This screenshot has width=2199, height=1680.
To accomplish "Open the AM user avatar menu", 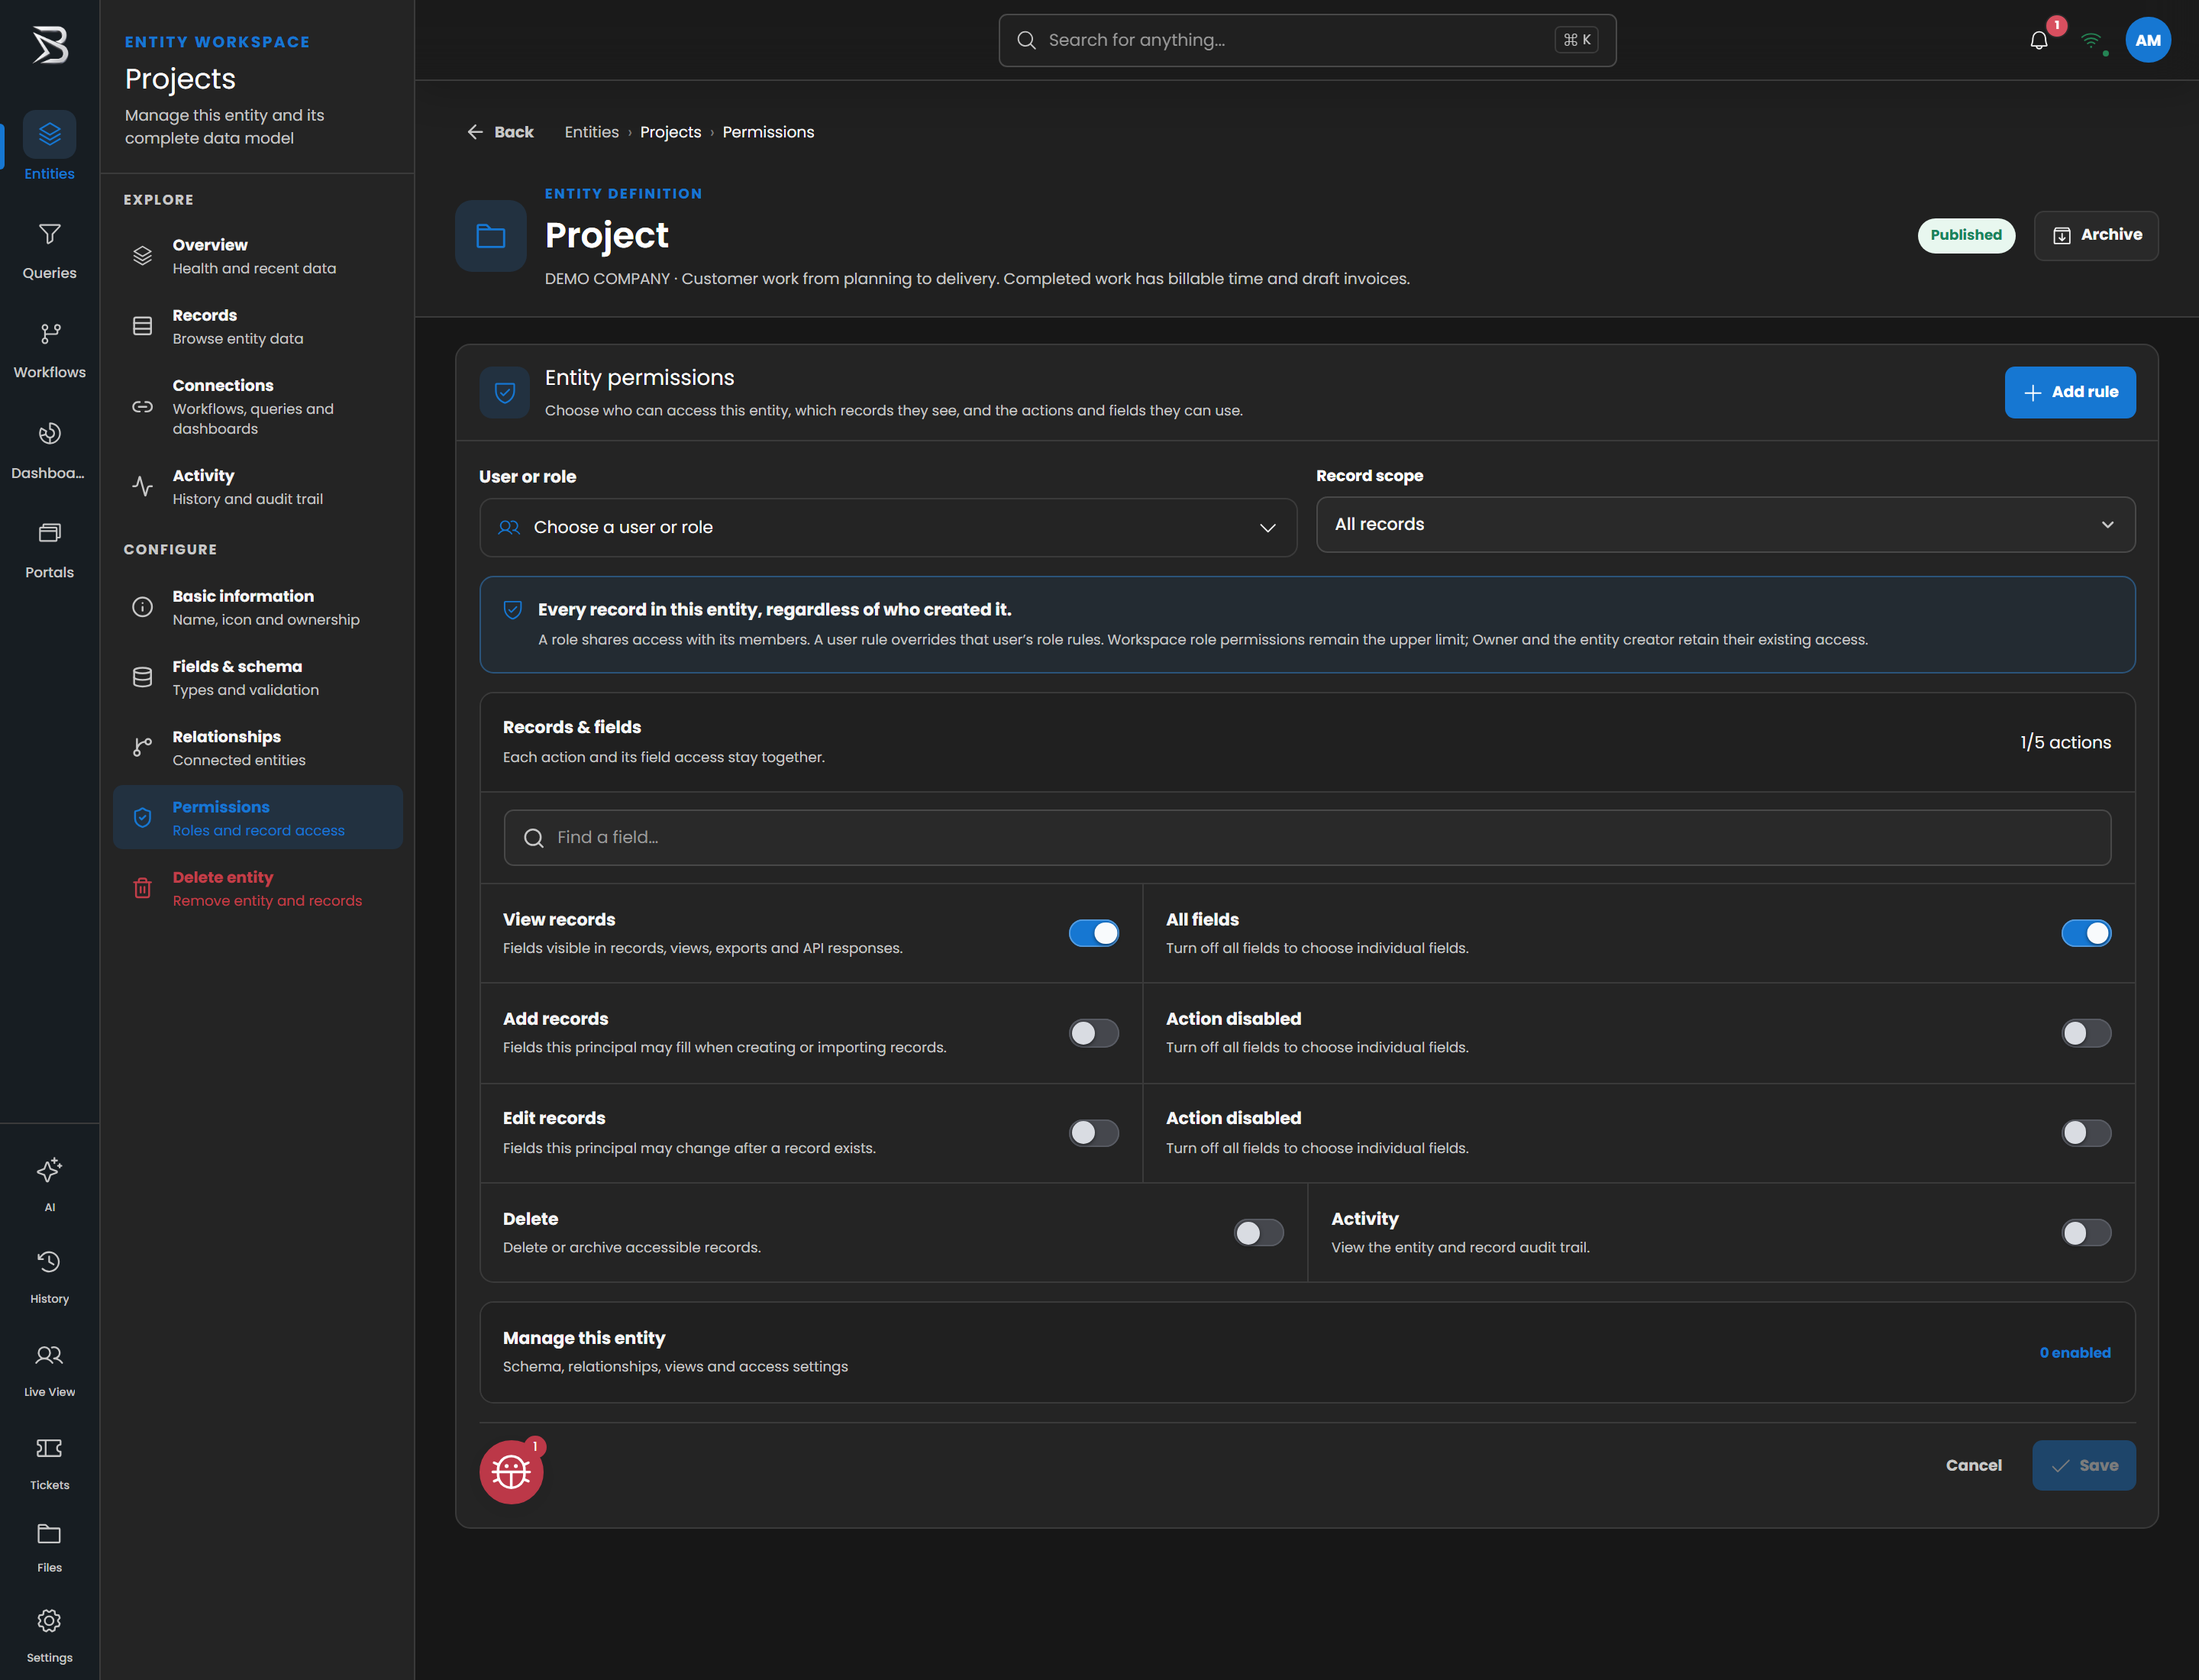I will (x=2147, y=40).
